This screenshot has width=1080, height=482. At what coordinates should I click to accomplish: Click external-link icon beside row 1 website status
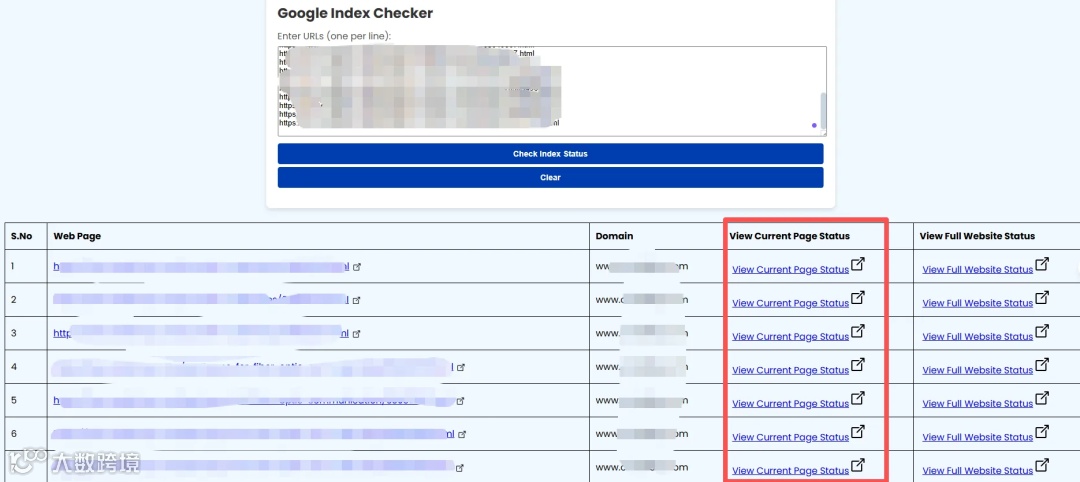(x=1042, y=264)
